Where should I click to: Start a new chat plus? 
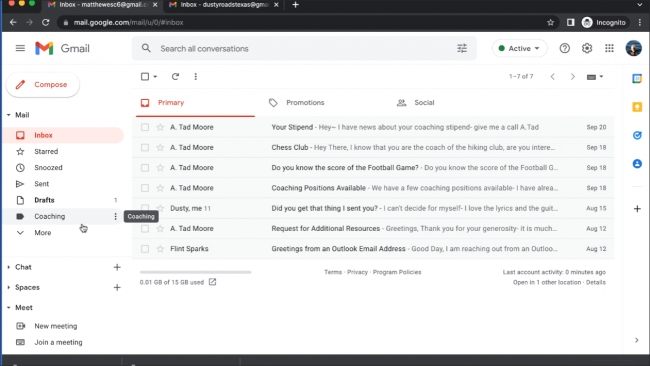coord(117,267)
